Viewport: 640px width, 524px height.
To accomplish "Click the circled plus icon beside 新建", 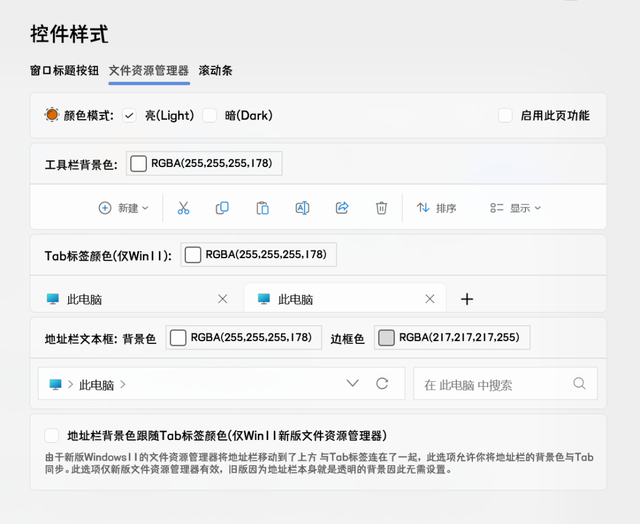I will (x=105, y=208).
